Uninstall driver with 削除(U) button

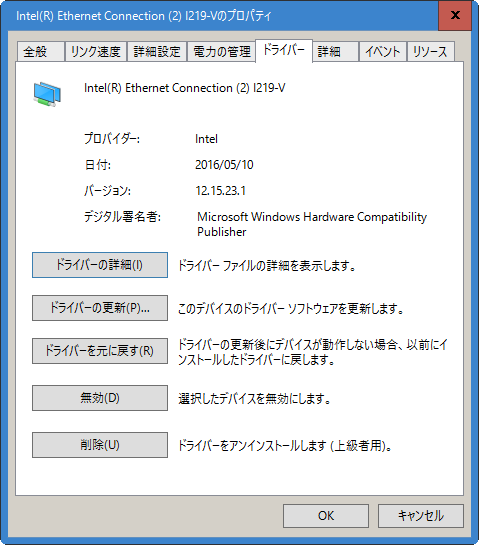[100, 445]
